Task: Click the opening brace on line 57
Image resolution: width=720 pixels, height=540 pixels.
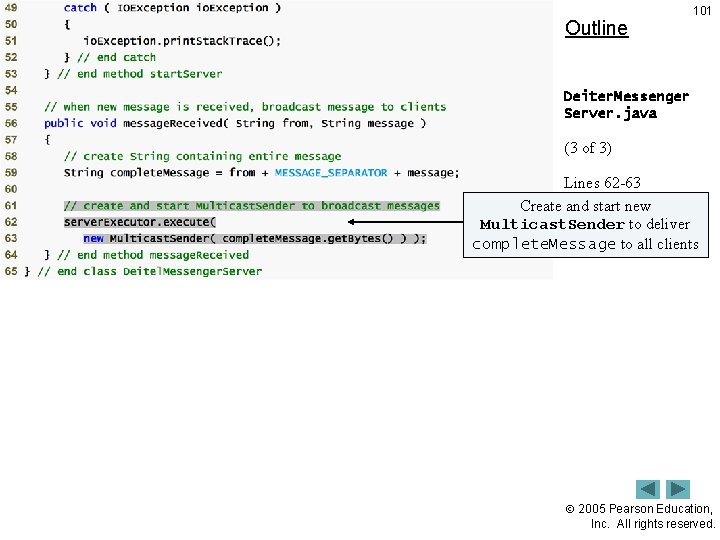Action: coord(47,140)
